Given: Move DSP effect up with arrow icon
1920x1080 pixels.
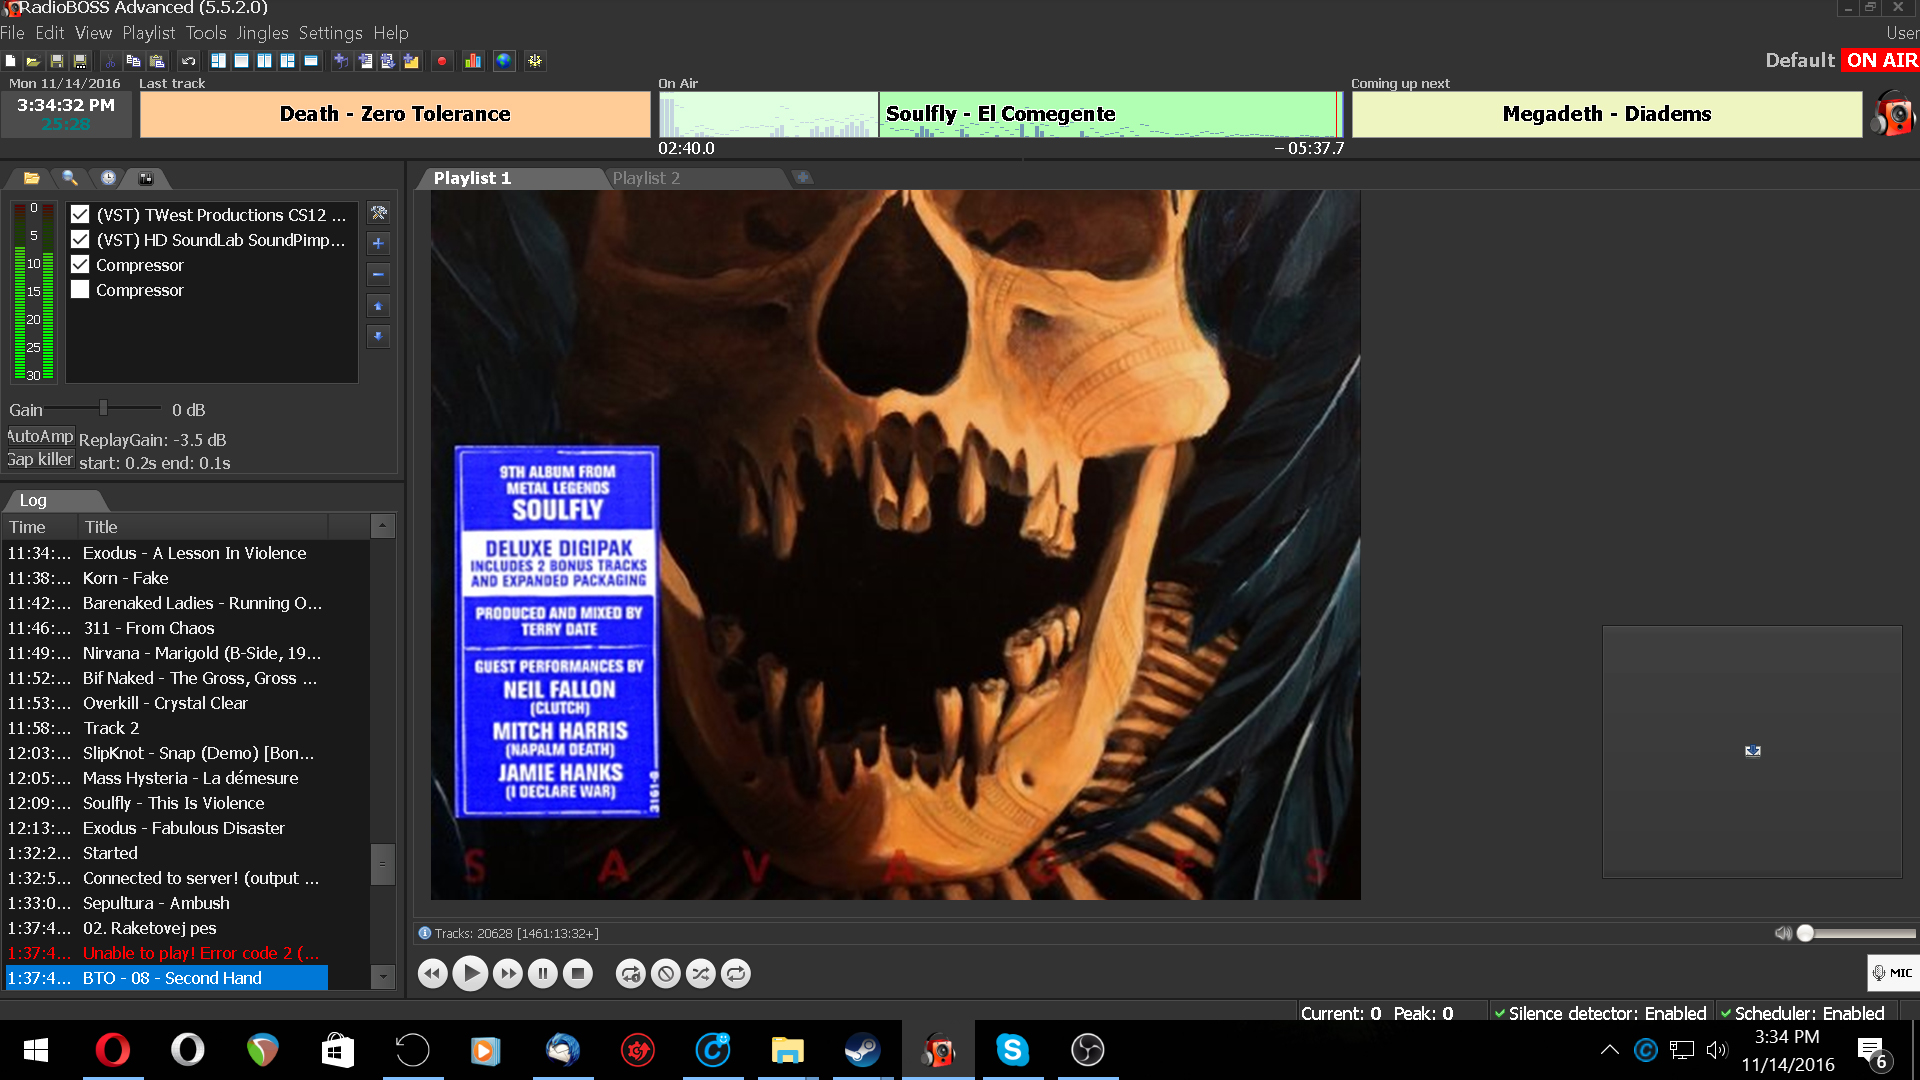Looking at the screenshot, I should click(x=378, y=306).
